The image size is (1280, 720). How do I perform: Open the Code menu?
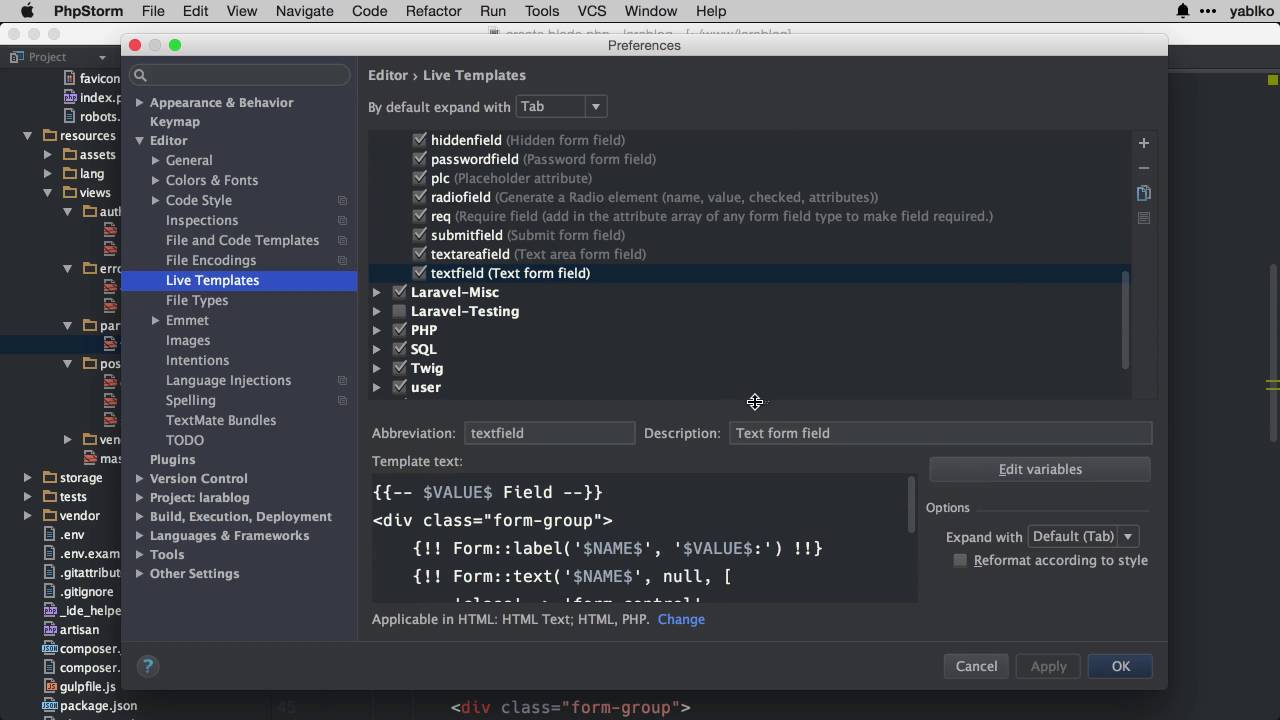tap(369, 11)
